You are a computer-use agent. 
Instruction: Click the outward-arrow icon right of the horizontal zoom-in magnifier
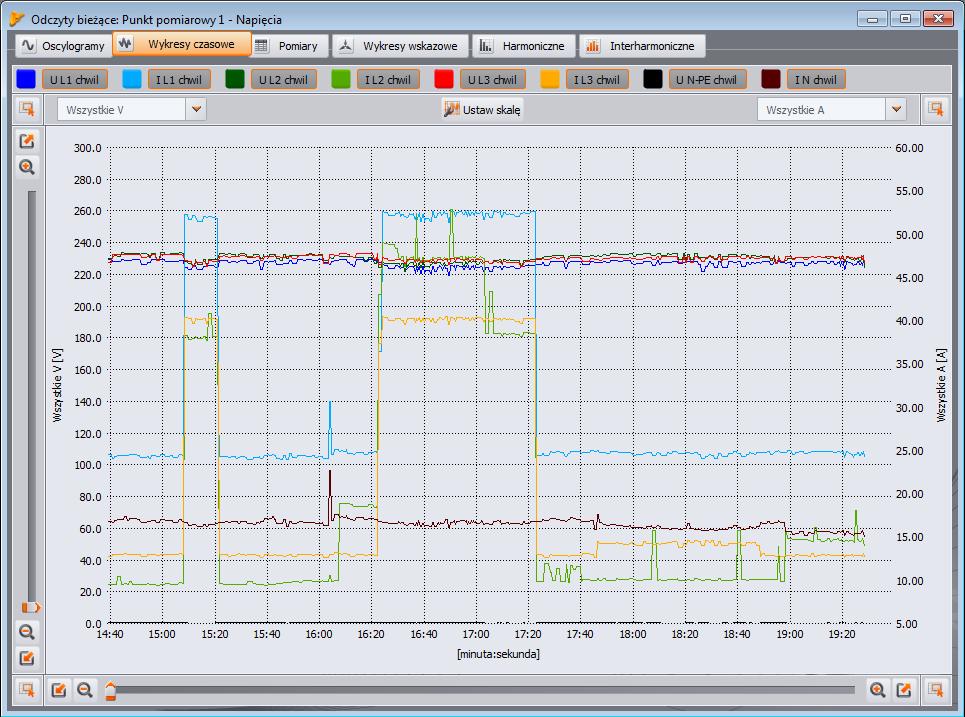[903, 689]
